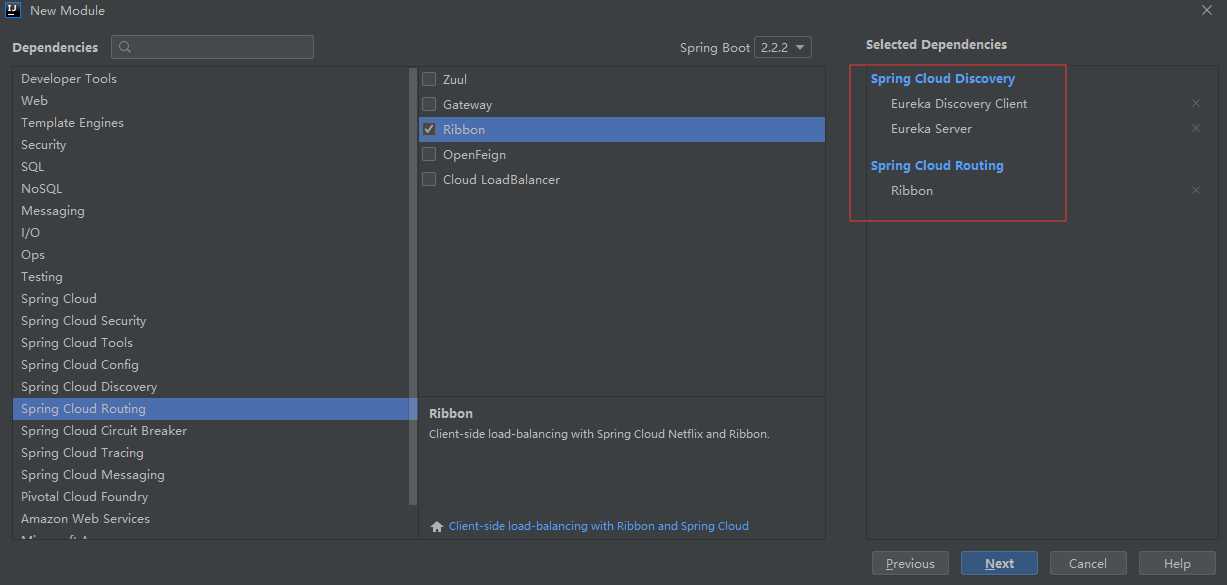Click Spring Cloud Routing header in selected panel
This screenshot has width=1227, height=585.
point(937,165)
